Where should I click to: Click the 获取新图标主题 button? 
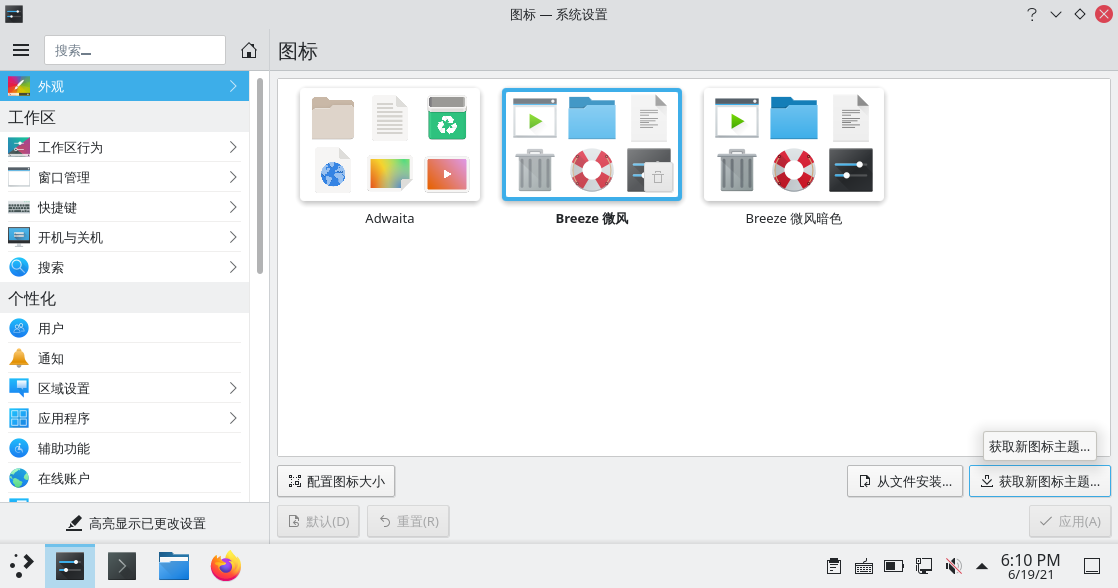coord(1039,481)
